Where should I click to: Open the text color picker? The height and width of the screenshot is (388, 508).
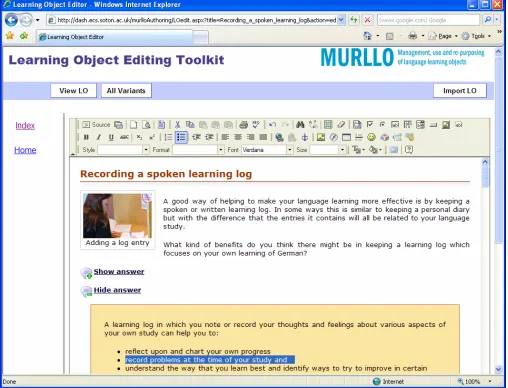point(358,150)
